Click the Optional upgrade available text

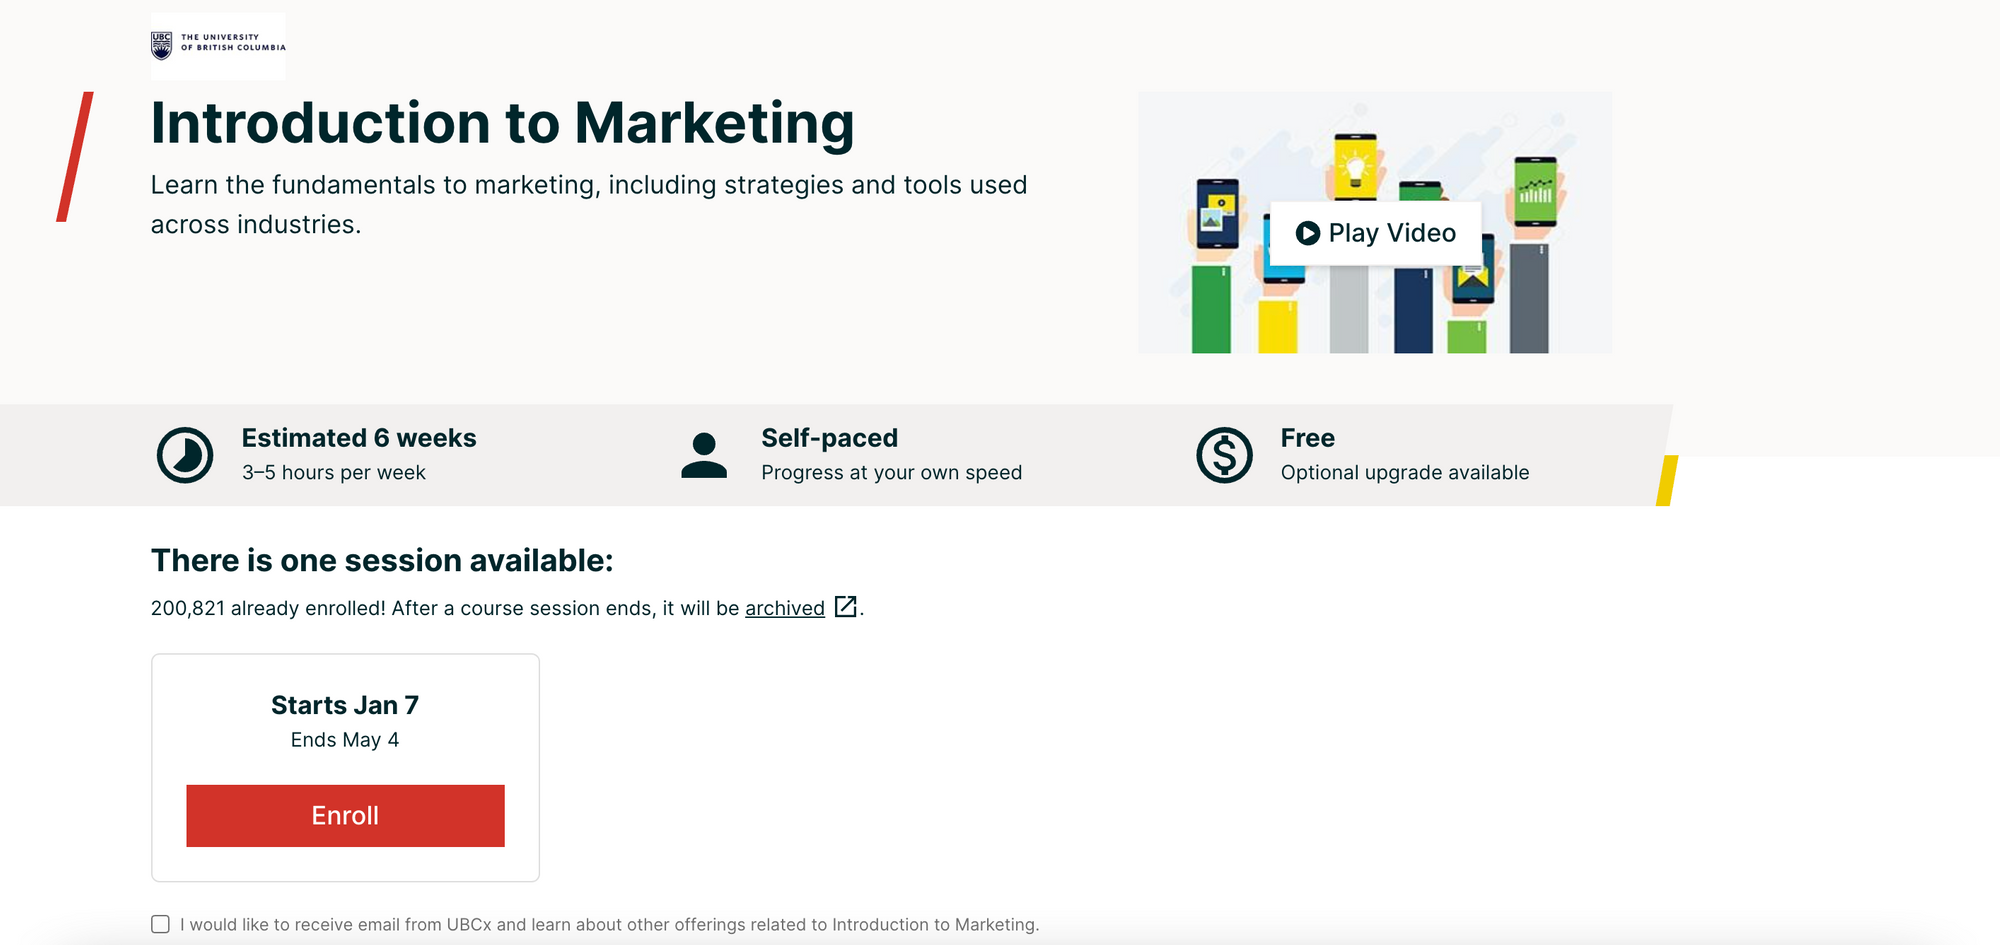(1405, 473)
